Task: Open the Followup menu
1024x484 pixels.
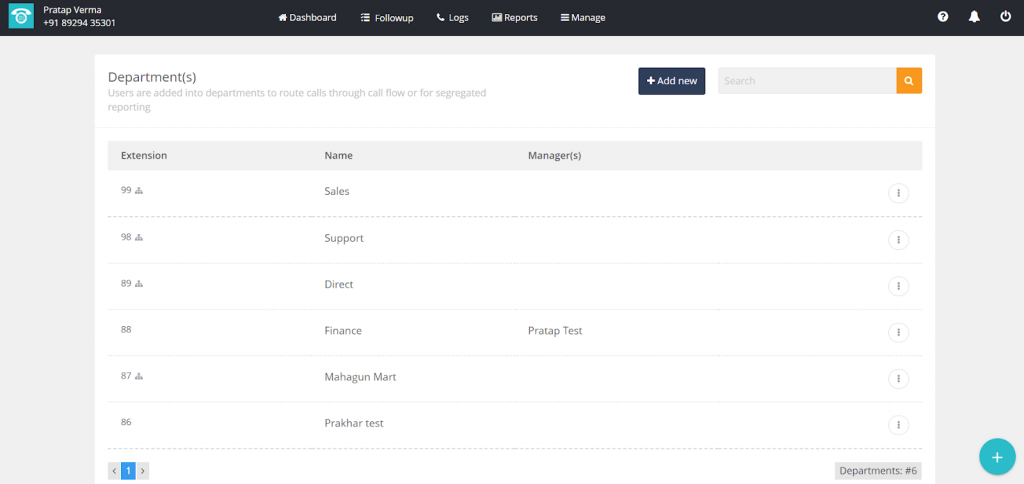Action: point(387,18)
